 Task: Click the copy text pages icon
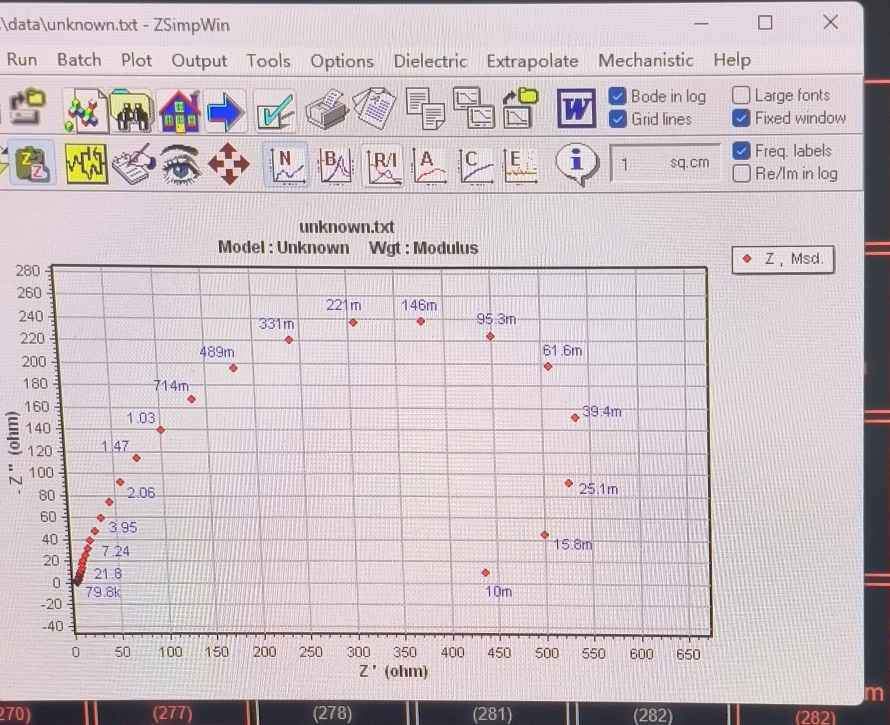(426, 108)
